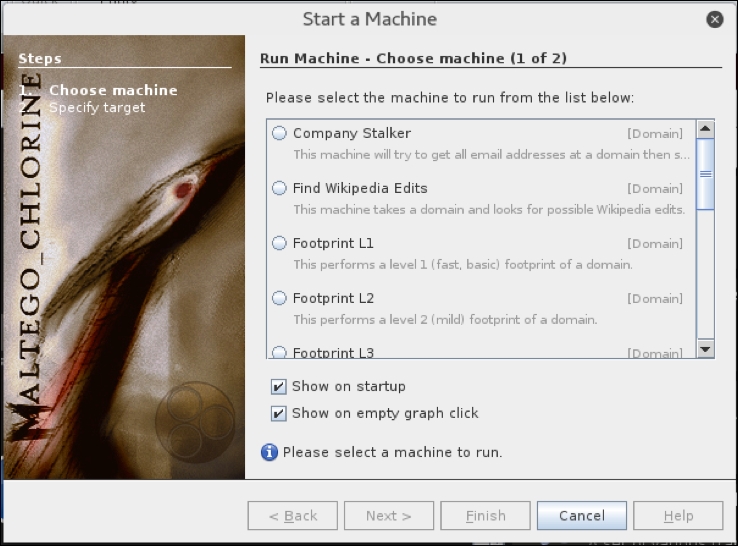Click the Footprint L1 description text
Screen dimensions: 738x546
463,265
